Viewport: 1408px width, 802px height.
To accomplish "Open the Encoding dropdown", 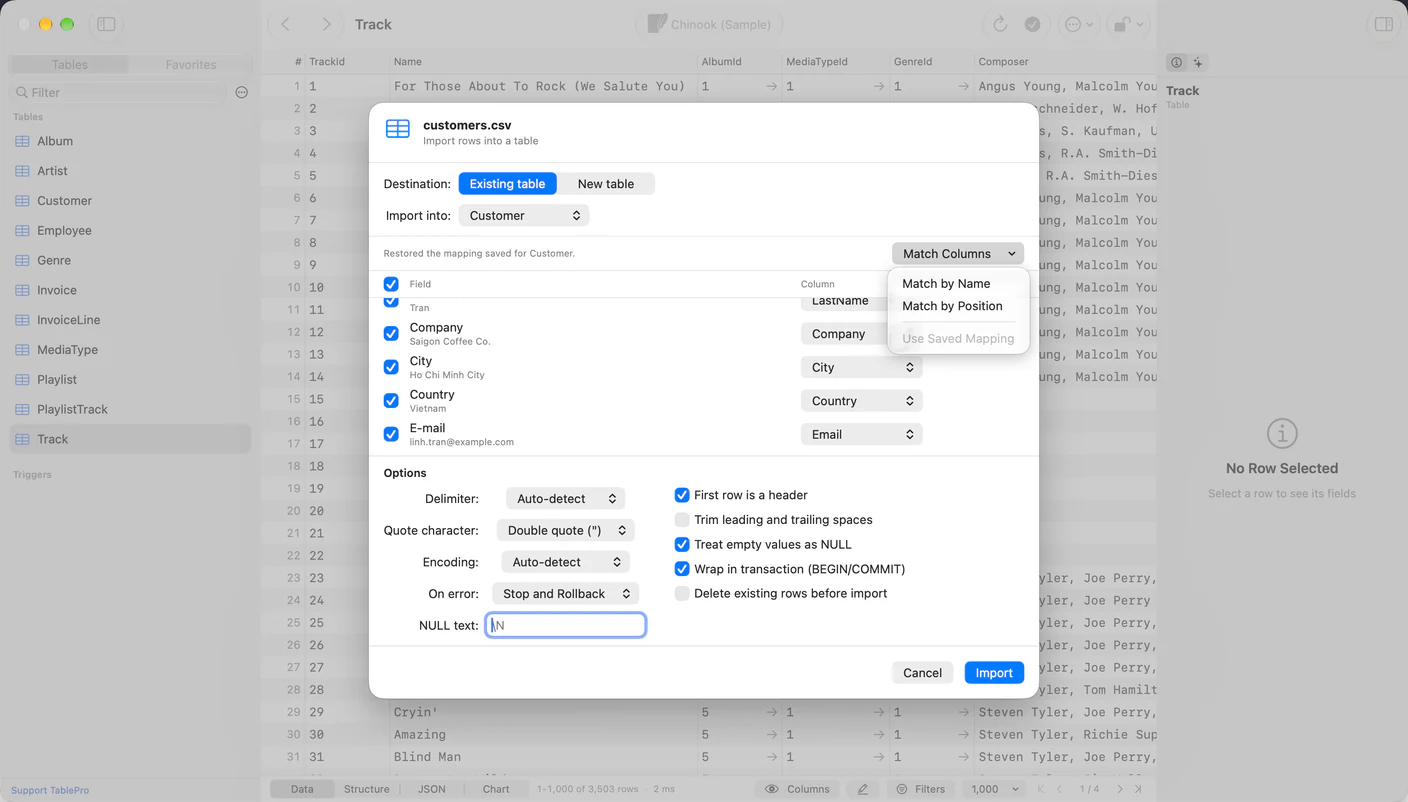I will (x=565, y=562).
